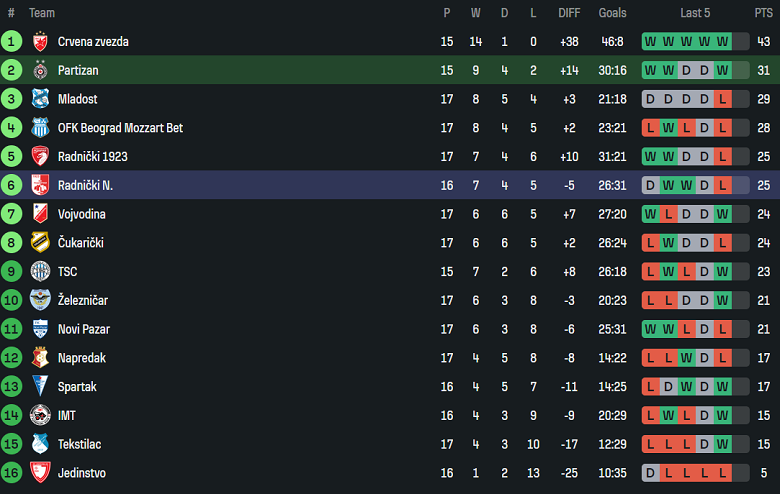780x494 pixels.
Task: Sort standings by the Goals column header
Action: point(612,13)
